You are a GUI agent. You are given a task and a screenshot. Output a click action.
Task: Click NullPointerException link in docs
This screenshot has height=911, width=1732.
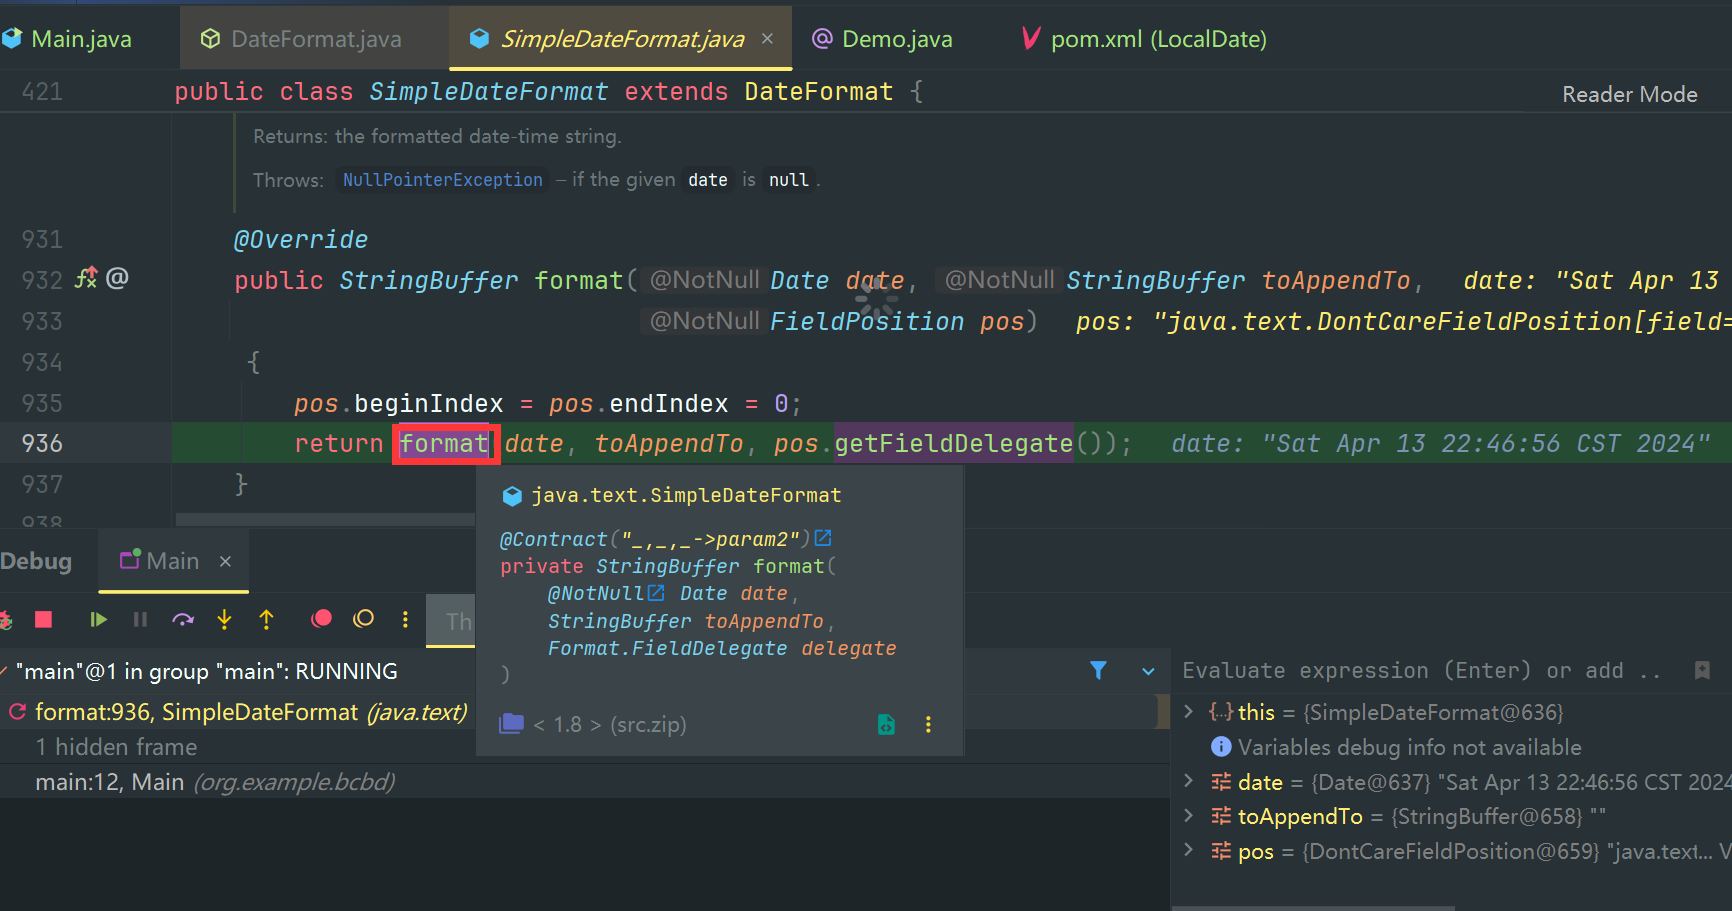coord(443,180)
